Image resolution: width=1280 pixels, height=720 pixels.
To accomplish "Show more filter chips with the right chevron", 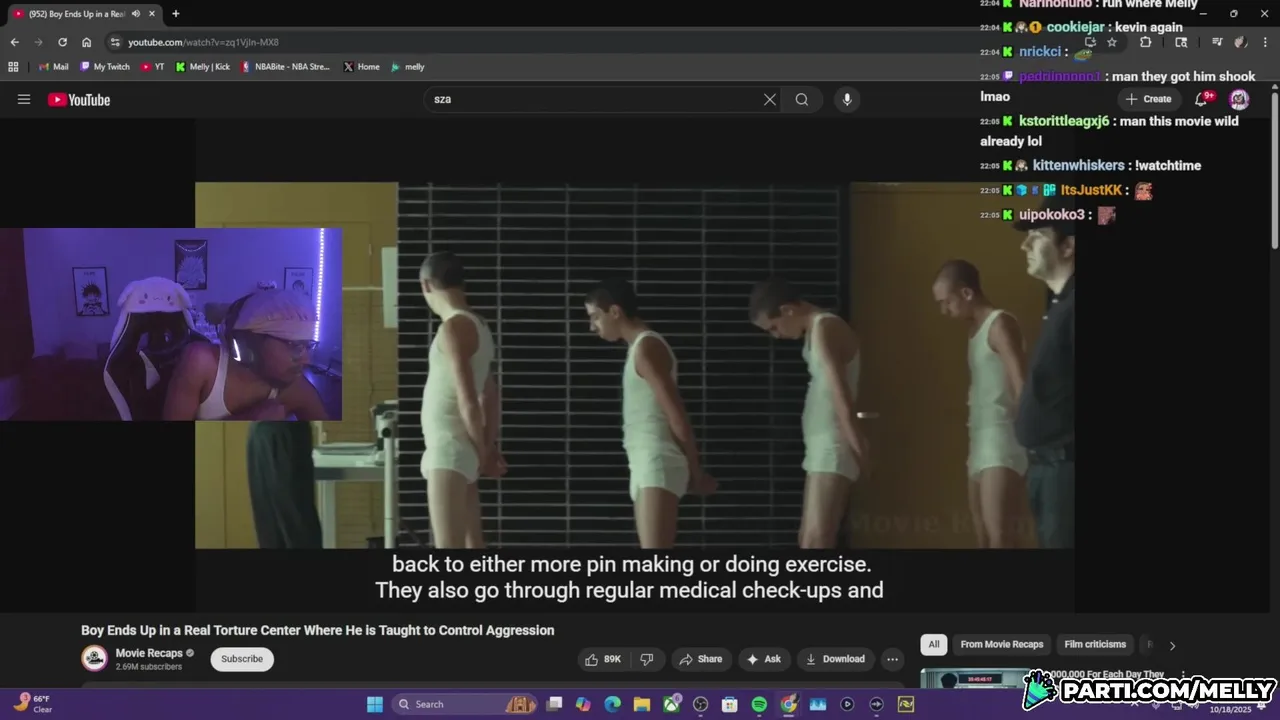I will click(1172, 645).
